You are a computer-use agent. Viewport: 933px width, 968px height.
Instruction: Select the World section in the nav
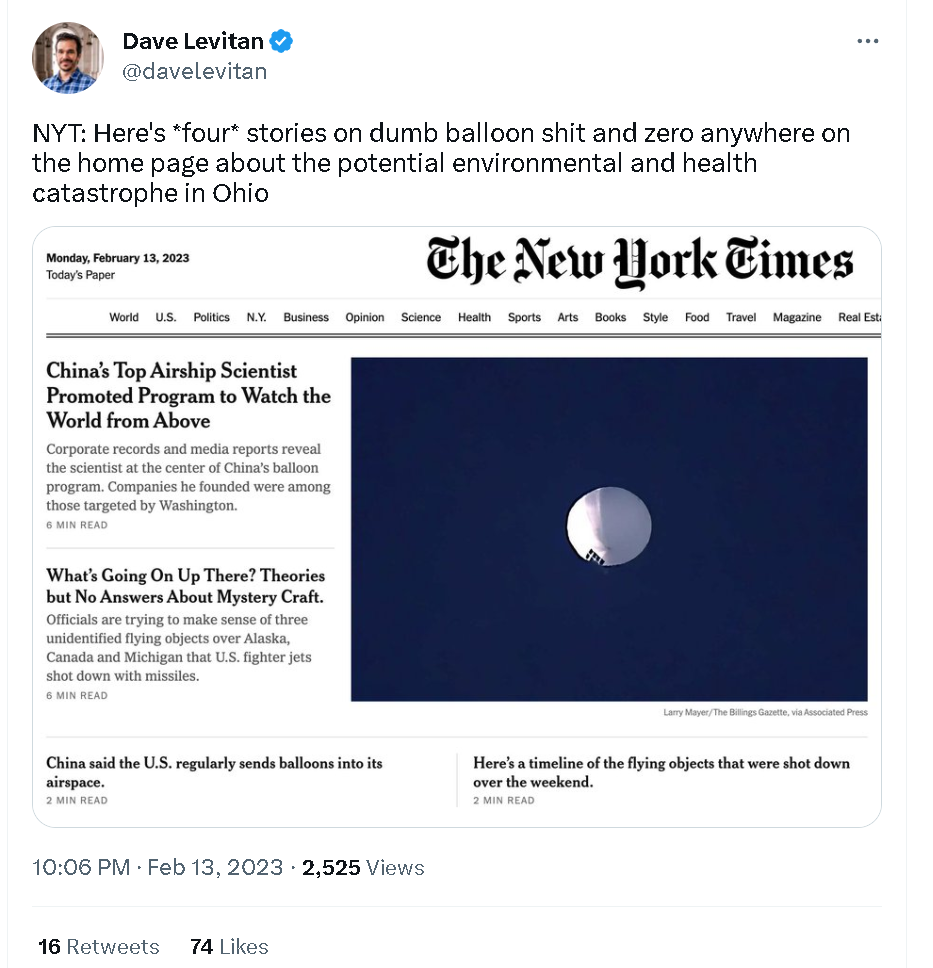tap(124, 317)
